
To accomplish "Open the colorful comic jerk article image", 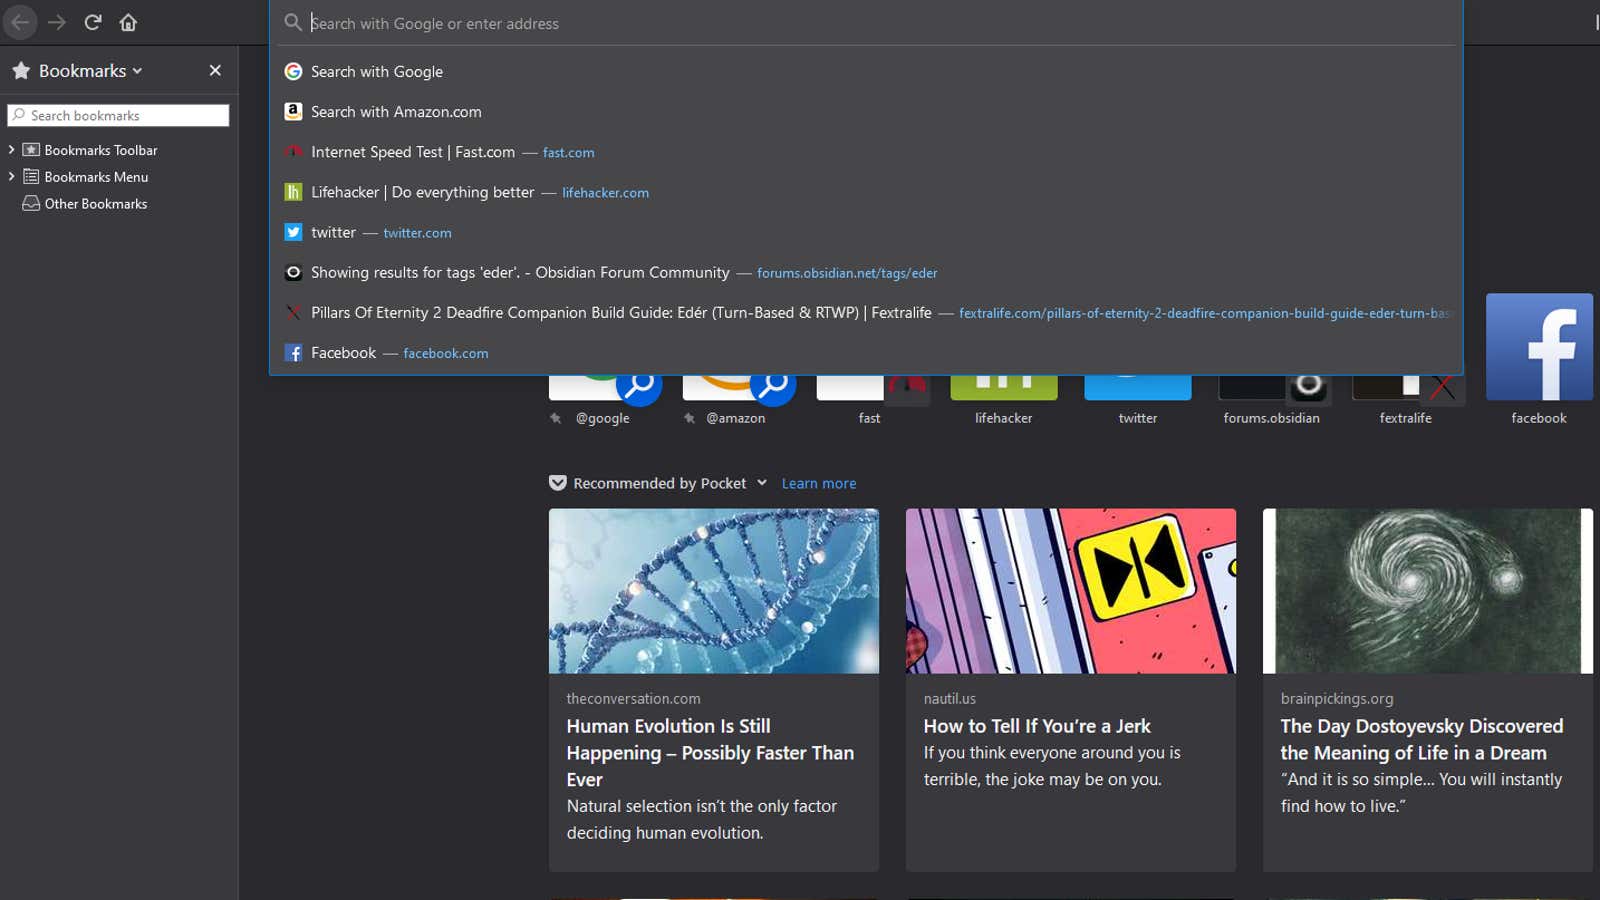I will (1071, 591).
